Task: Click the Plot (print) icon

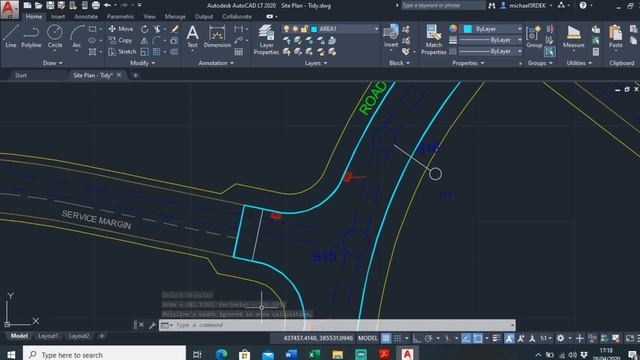Action: tap(96, 5)
